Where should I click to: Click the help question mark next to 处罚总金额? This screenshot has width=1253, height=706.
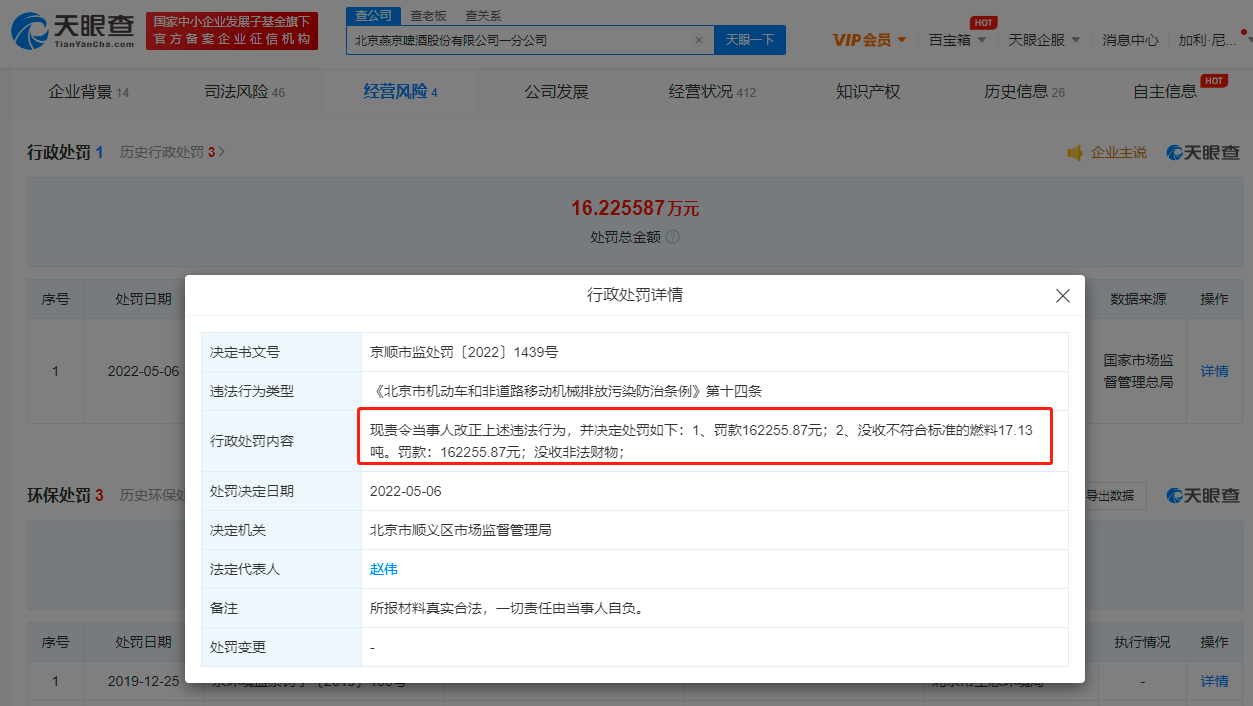click(x=673, y=237)
